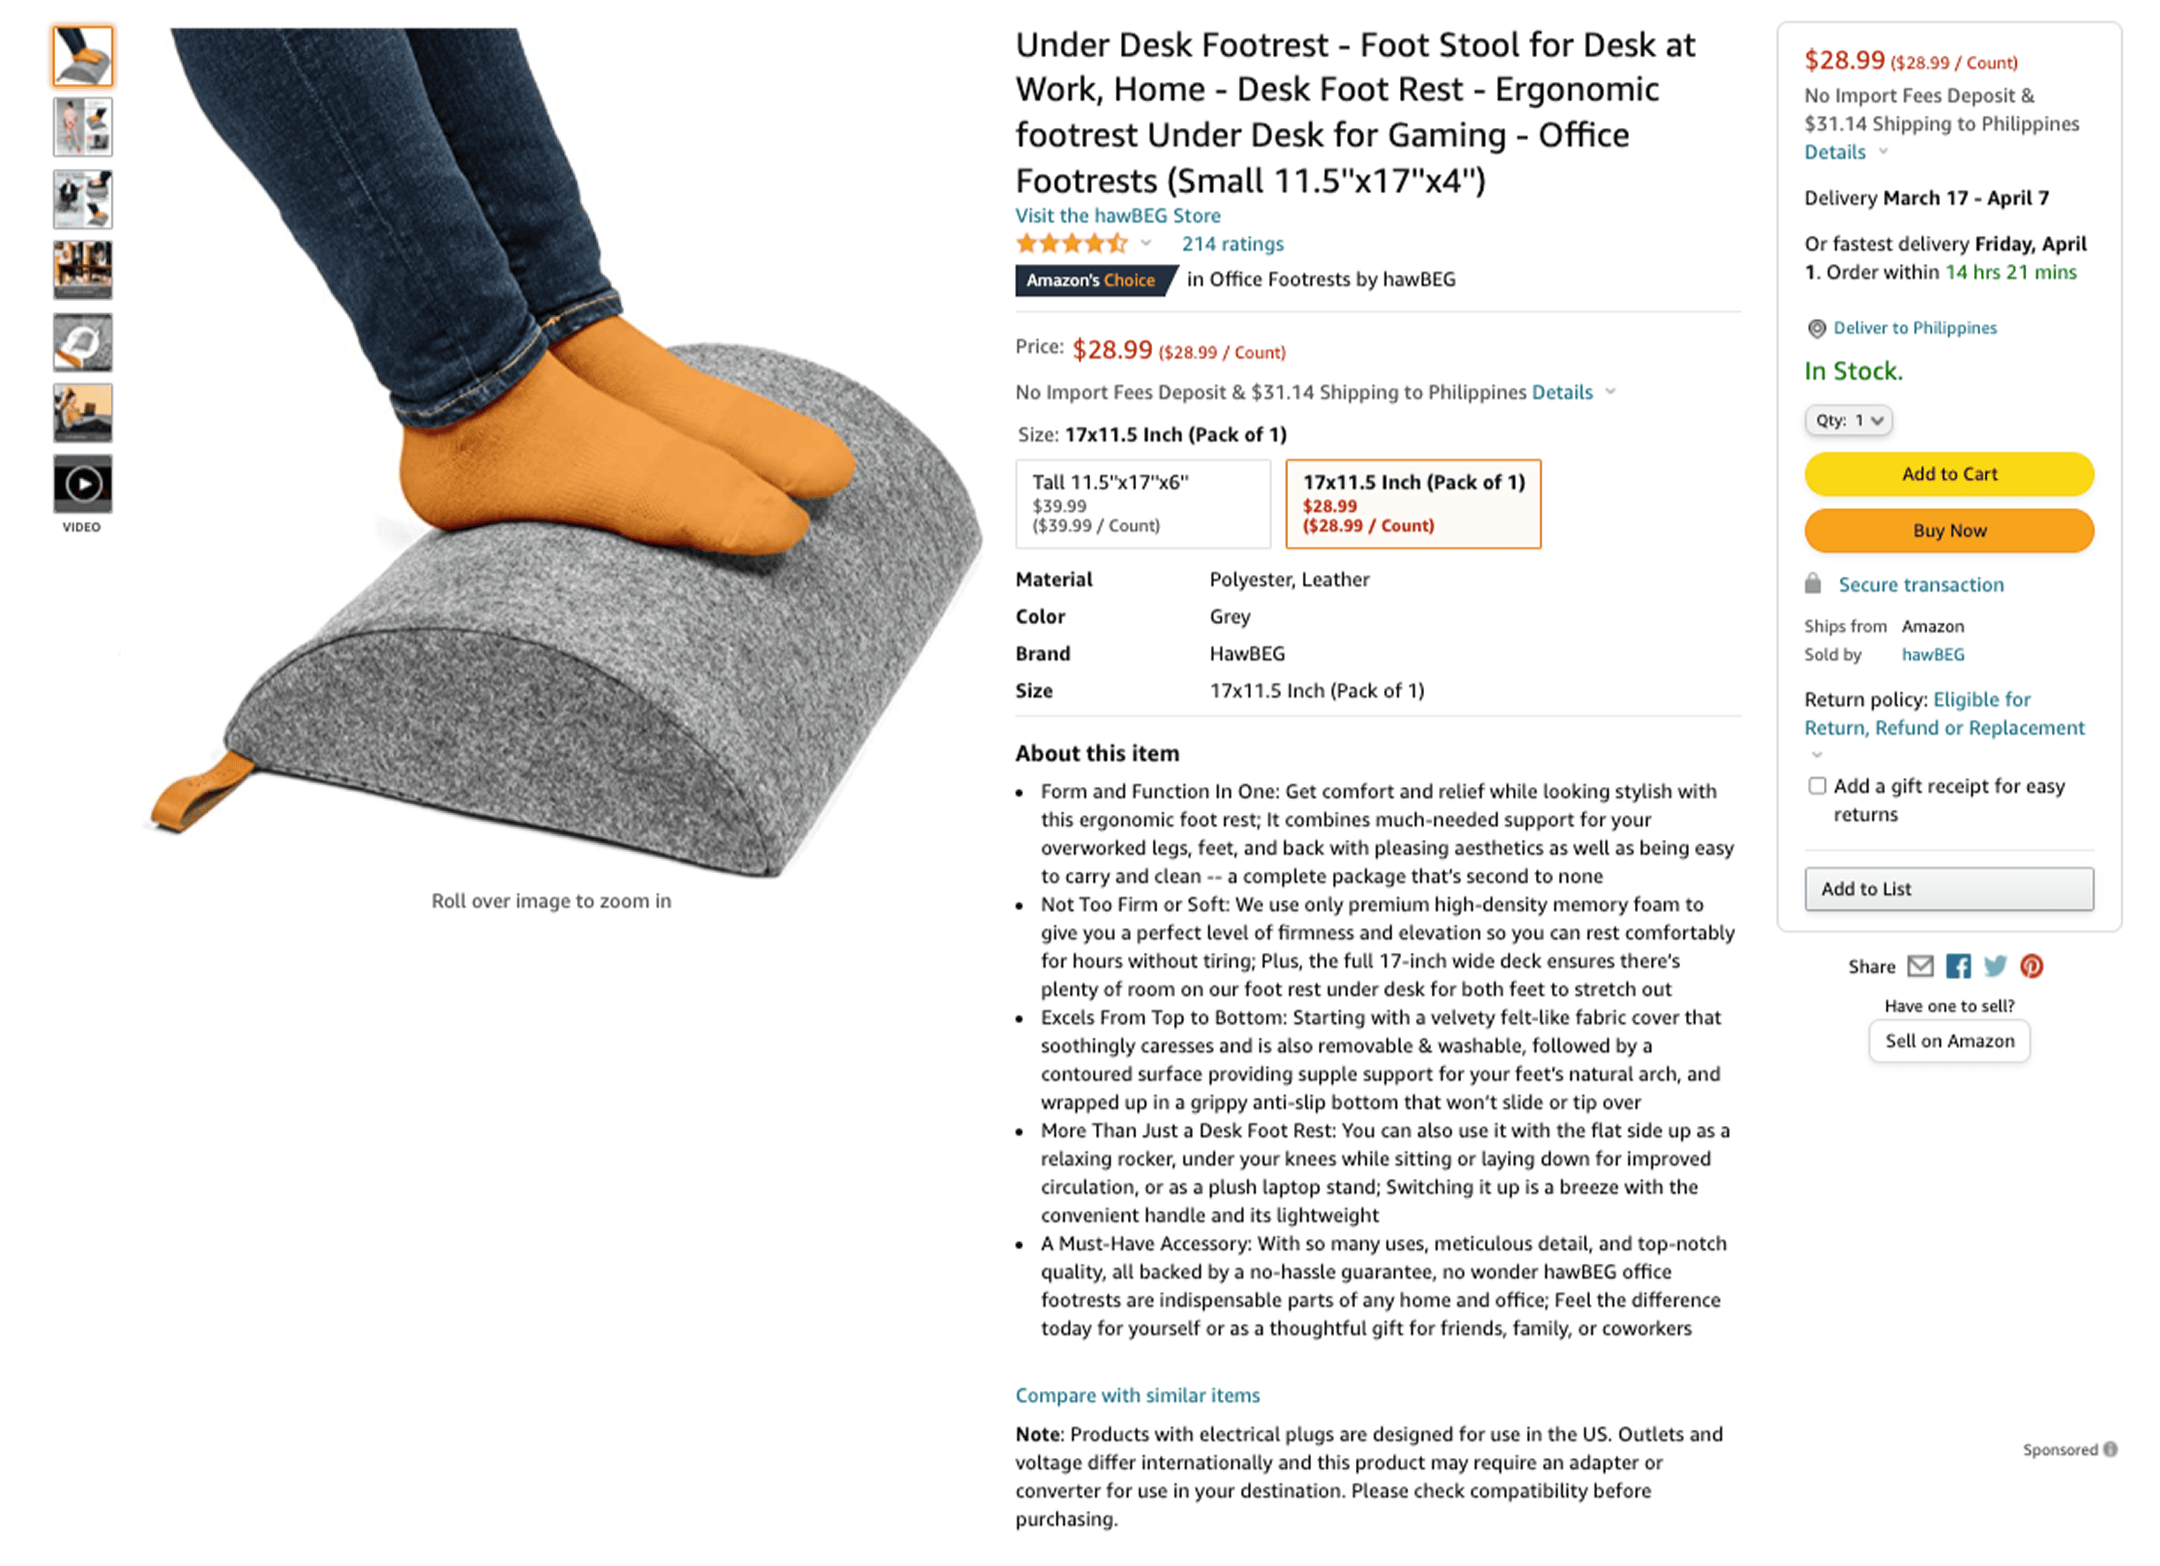Select the 17x11.5 Inch (Pack of 1) size
This screenshot has width=2160, height=1566.
point(1412,504)
